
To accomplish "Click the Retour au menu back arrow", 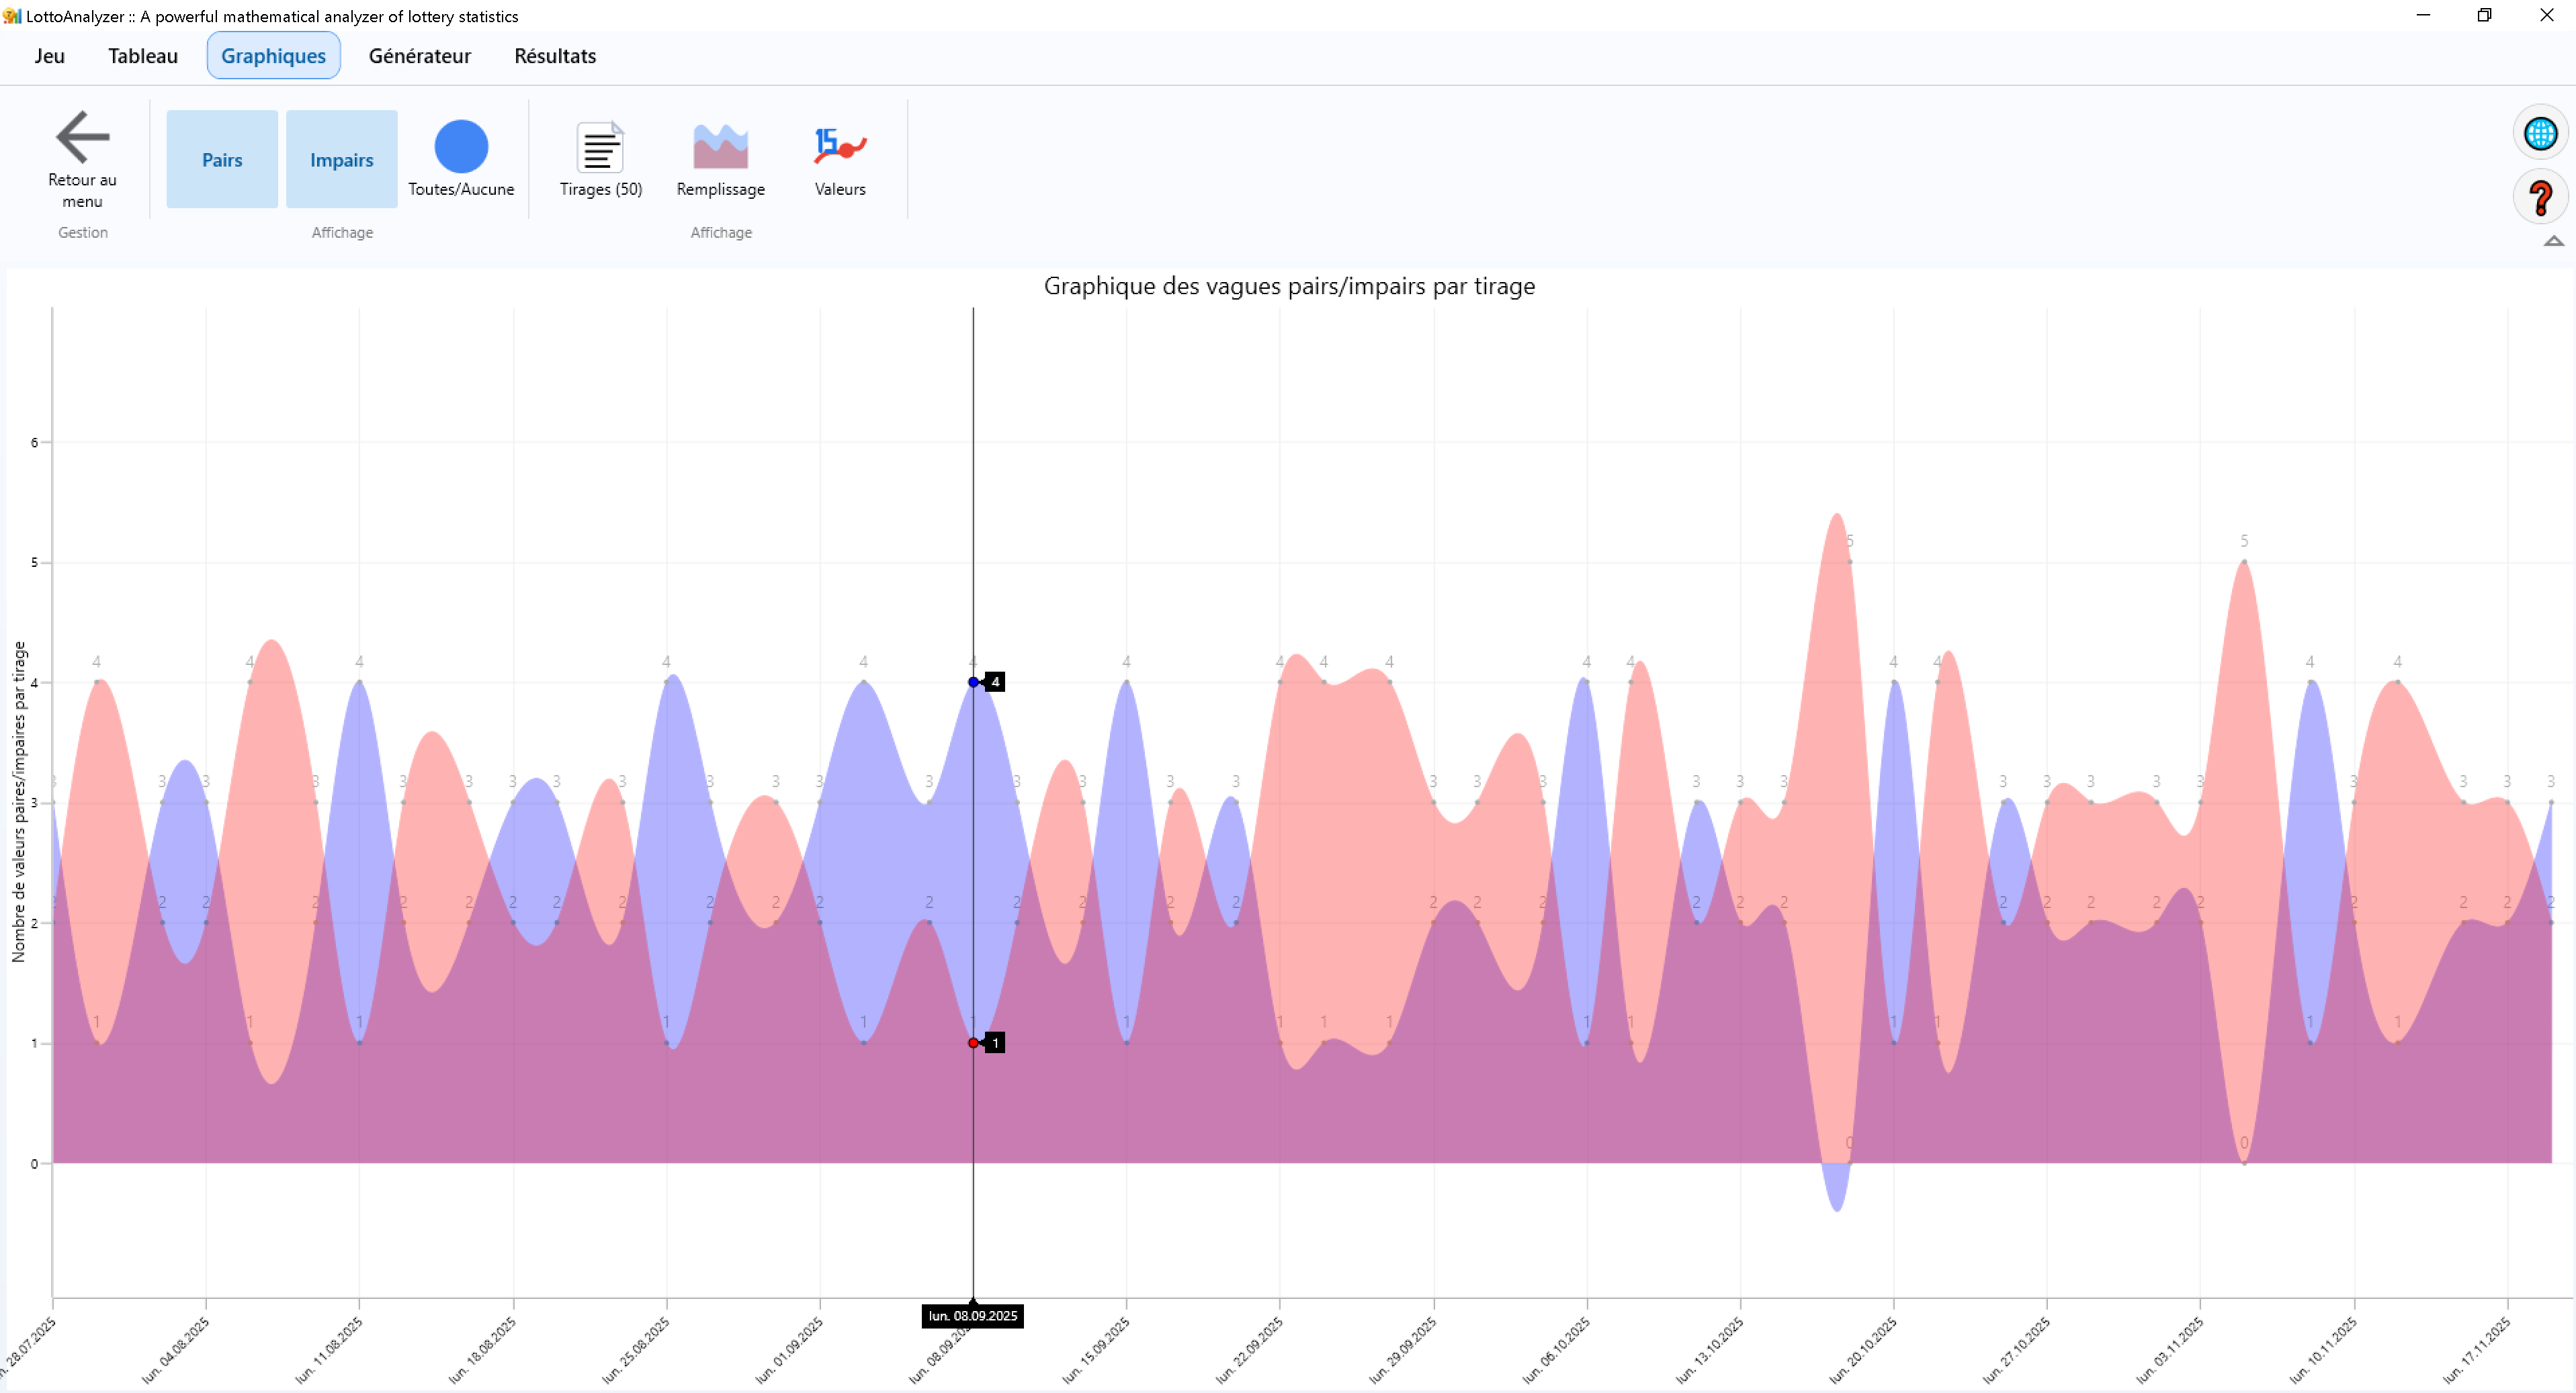I will pos(82,137).
